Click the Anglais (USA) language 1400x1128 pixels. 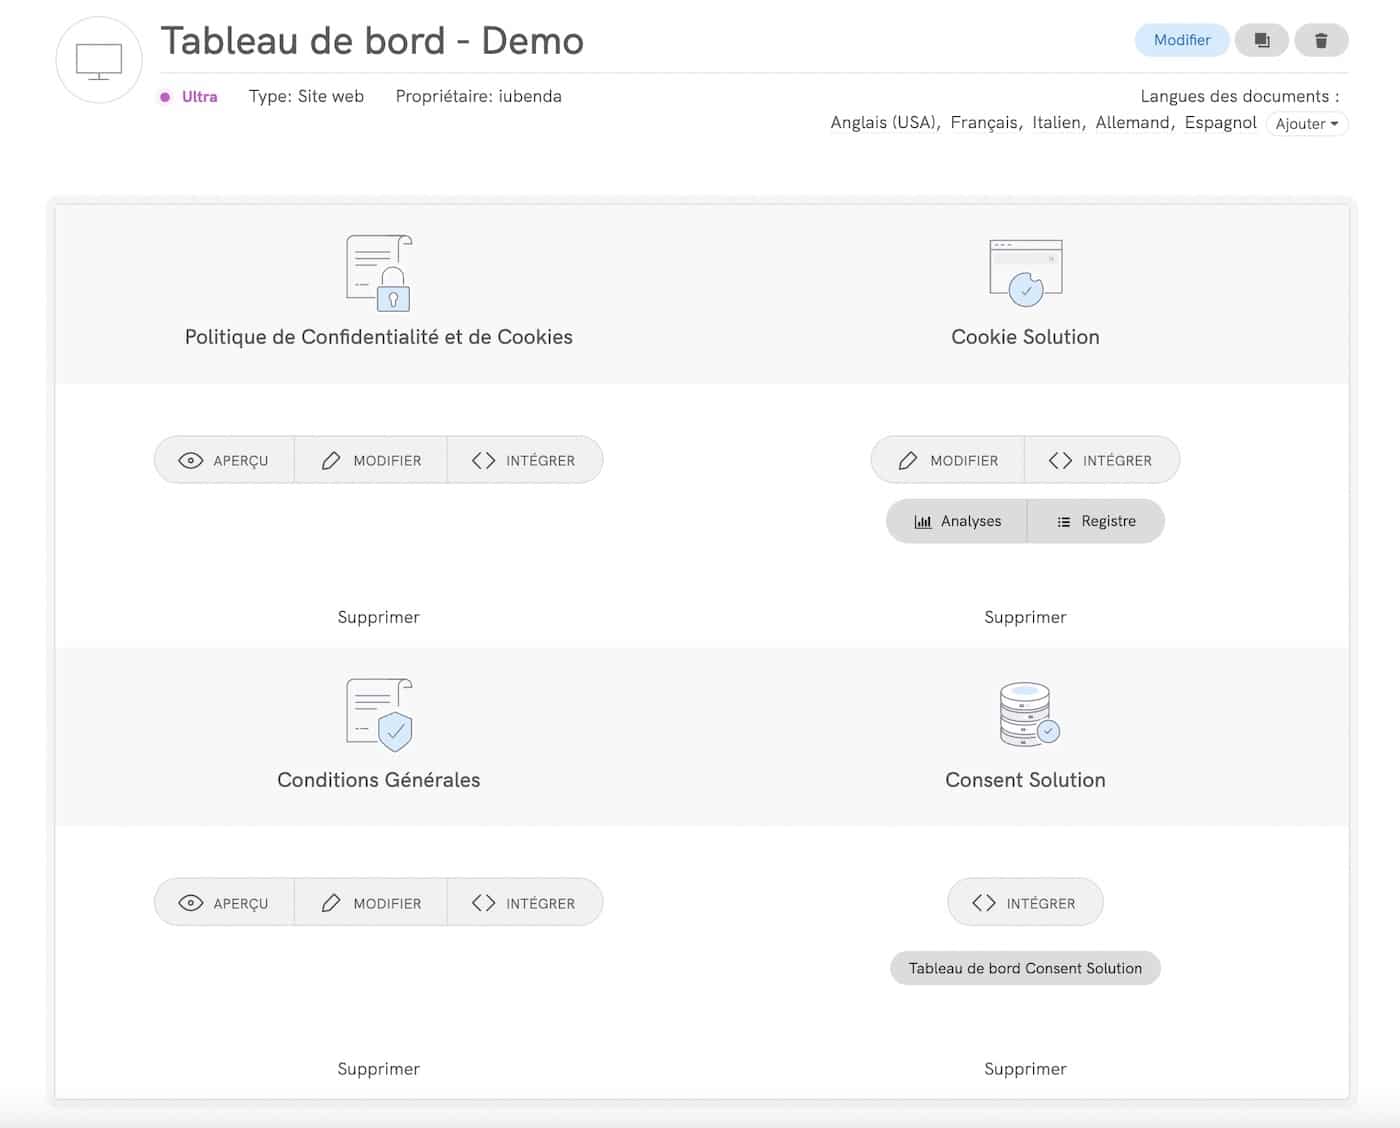pyautogui.click(x=883, y=123)
